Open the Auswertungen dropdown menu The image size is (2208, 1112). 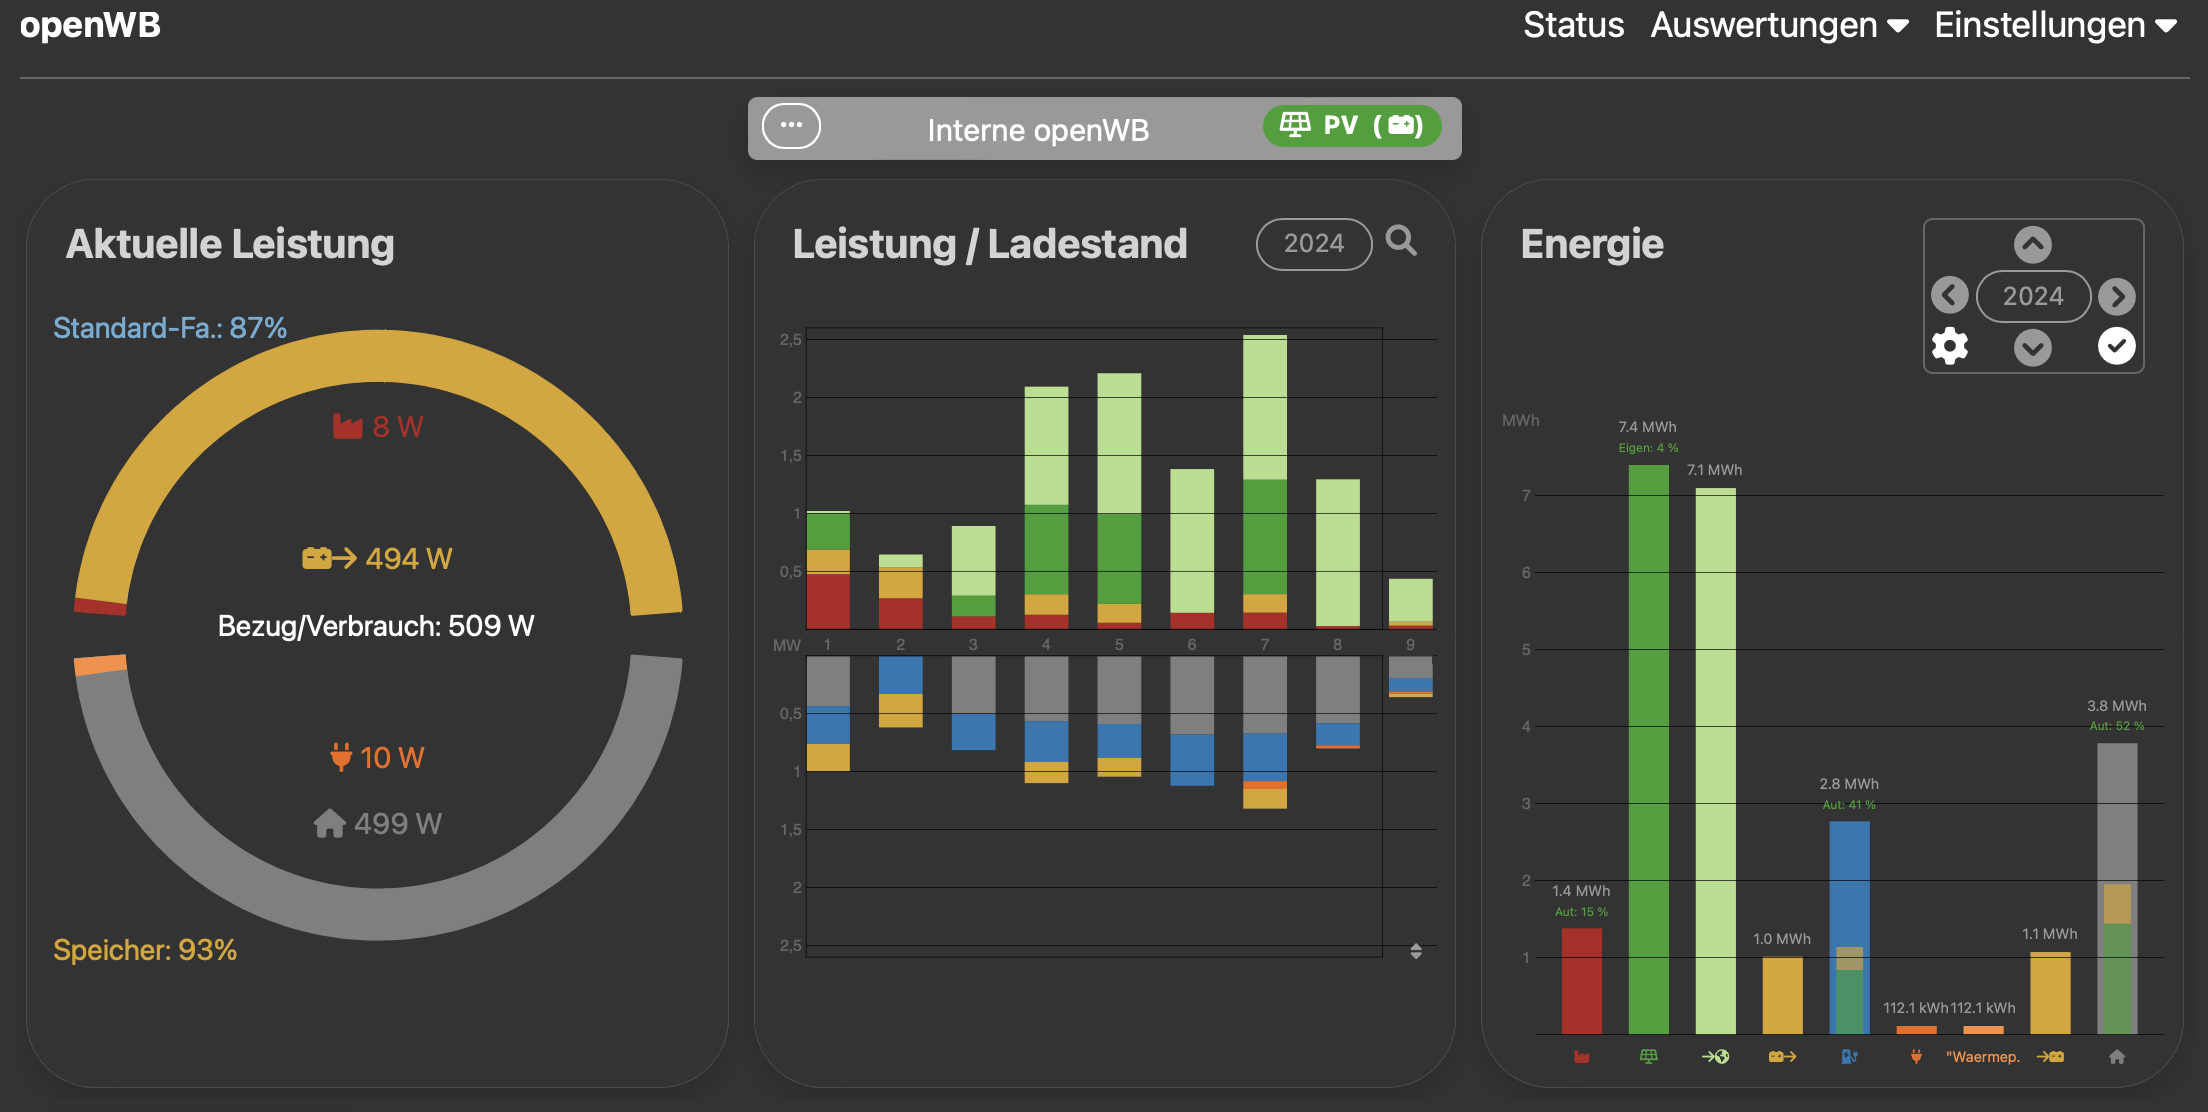[1778, 25]
